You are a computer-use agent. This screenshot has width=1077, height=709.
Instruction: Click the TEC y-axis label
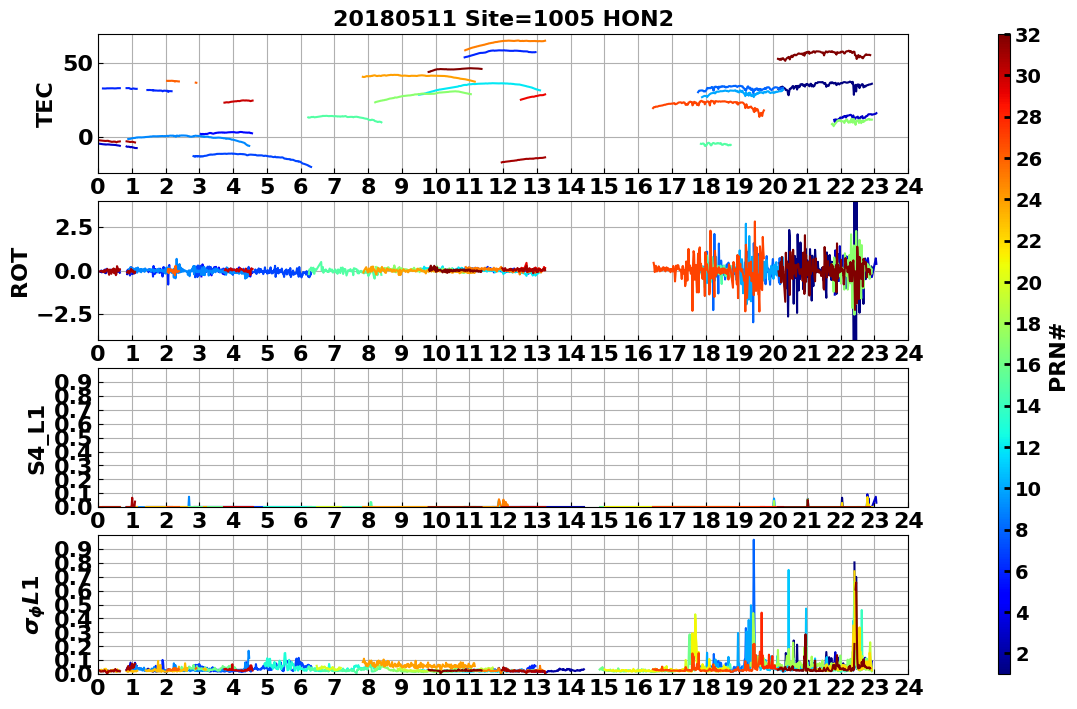point(45,104)
